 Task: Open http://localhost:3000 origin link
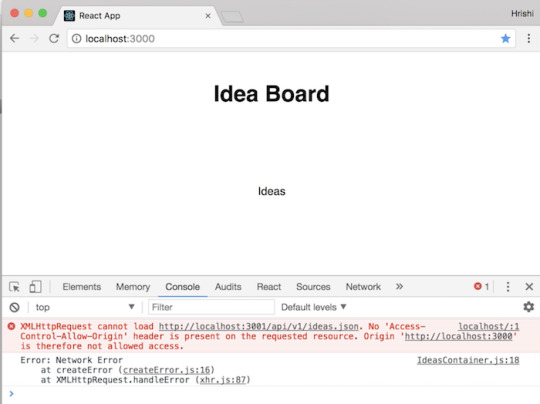click(458, 336)
